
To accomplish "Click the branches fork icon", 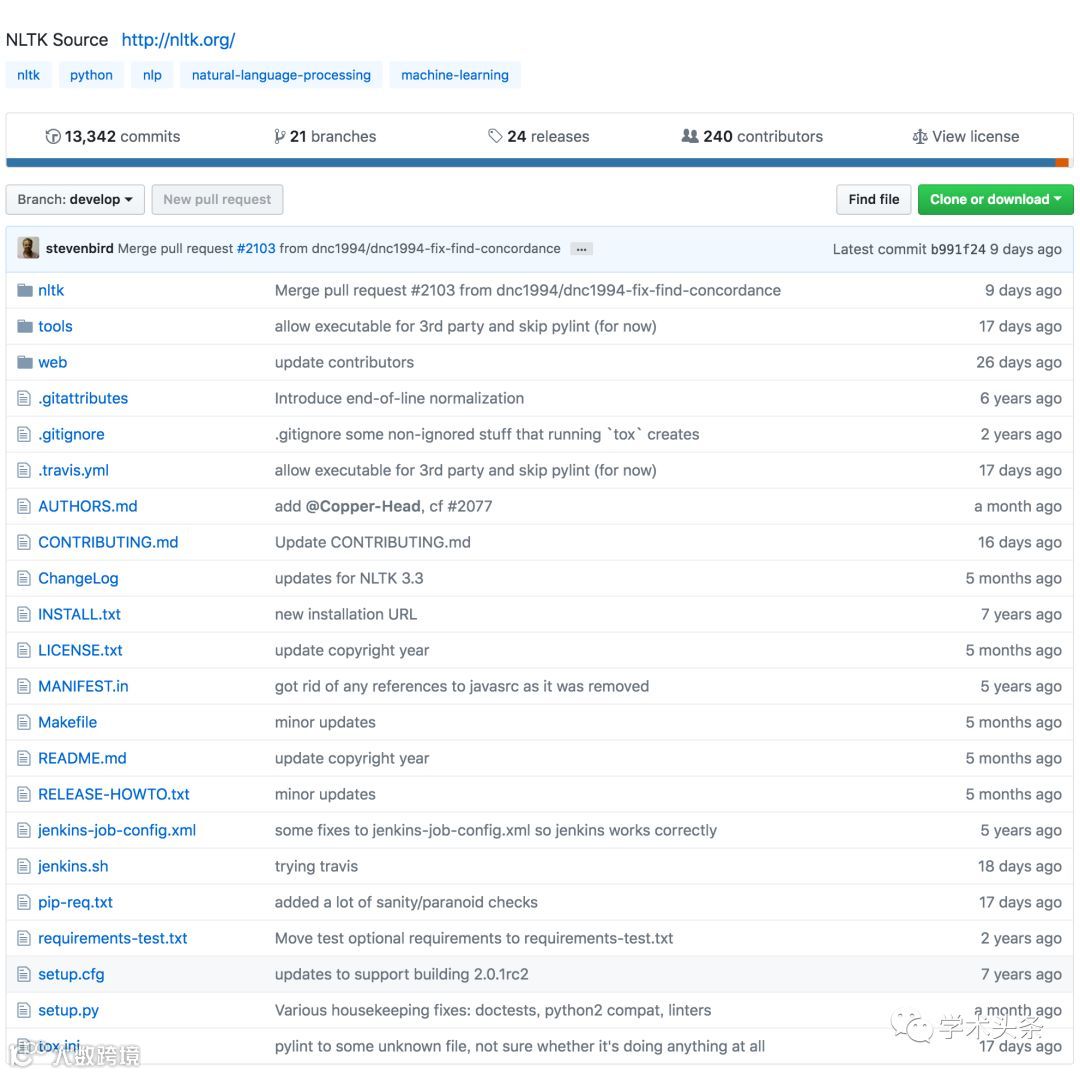I will pos(279,136).
